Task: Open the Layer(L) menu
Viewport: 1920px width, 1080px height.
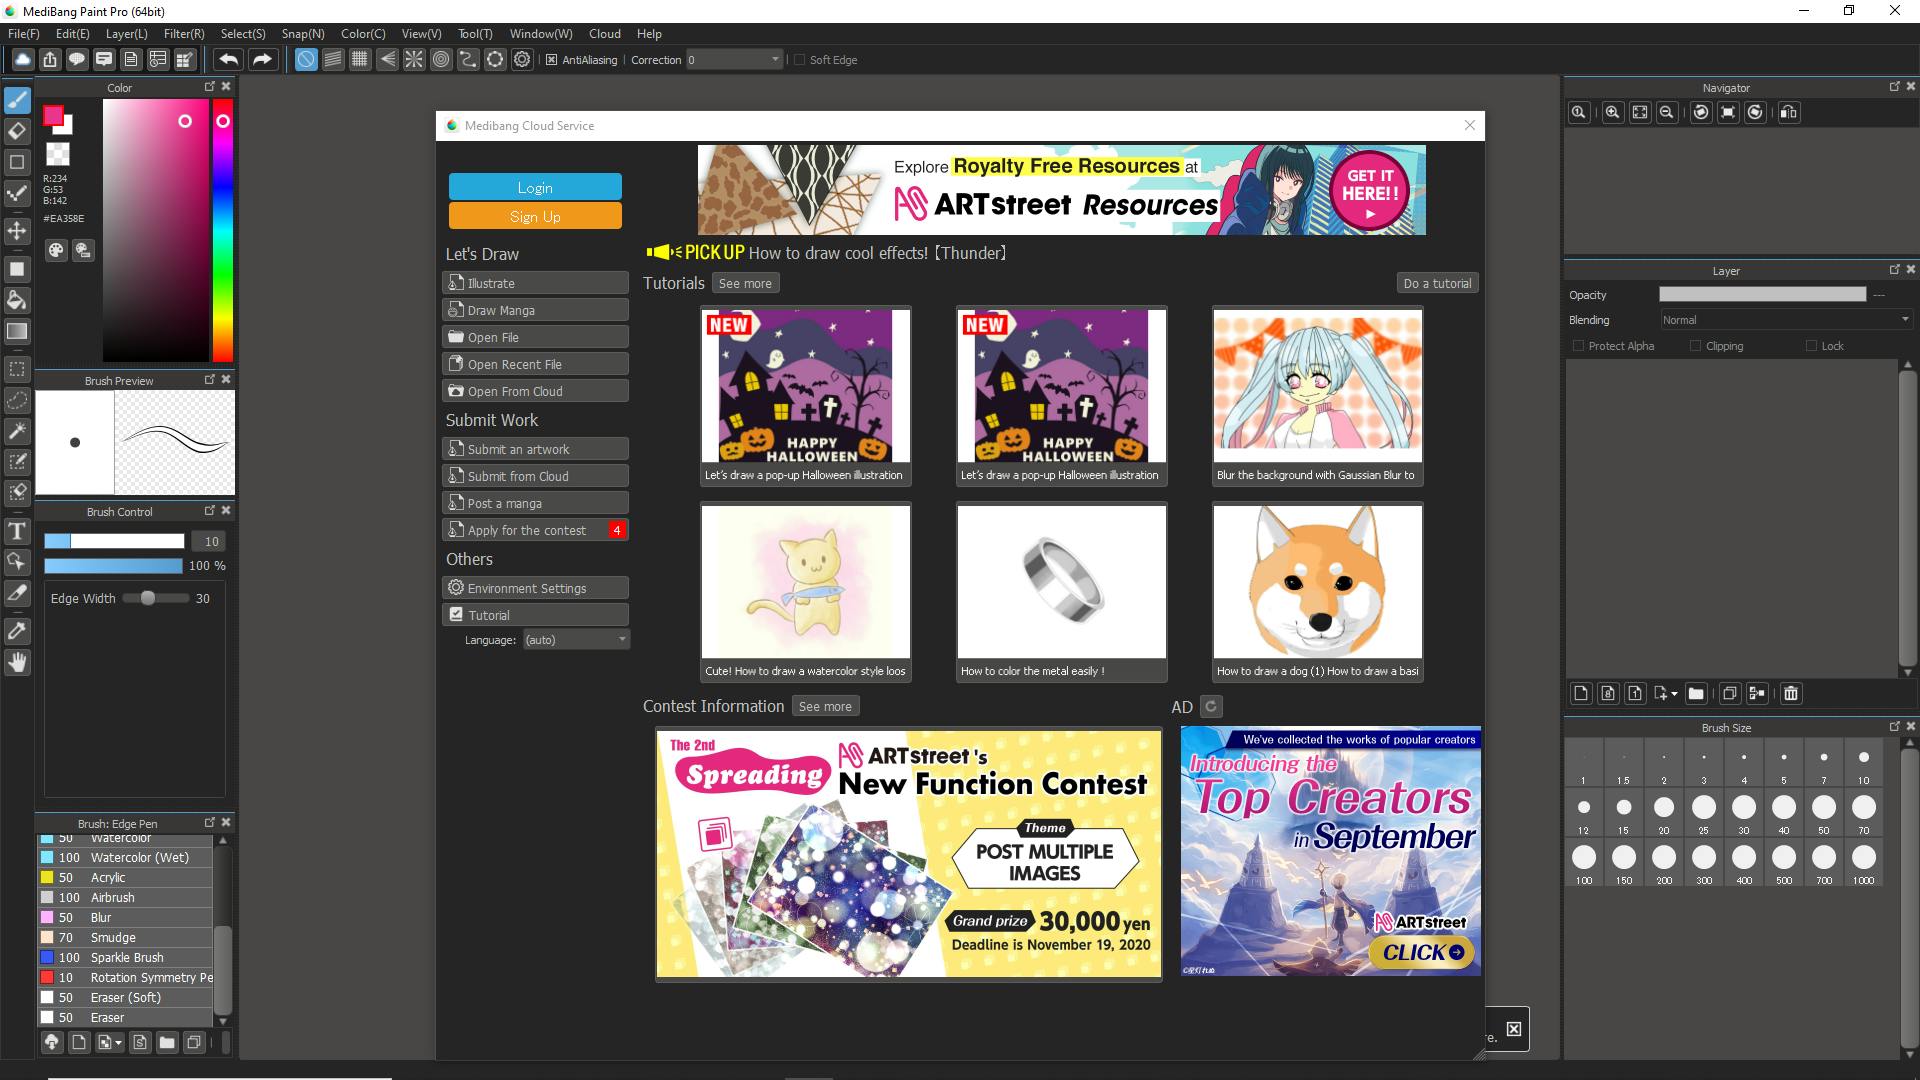Action: point(126,33)
